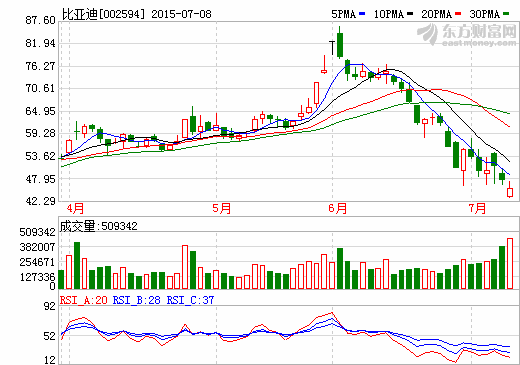The width and height of the screenshot is (520, 365).
Task: Click the 6月 month label
Action: [x=337, y=209]
